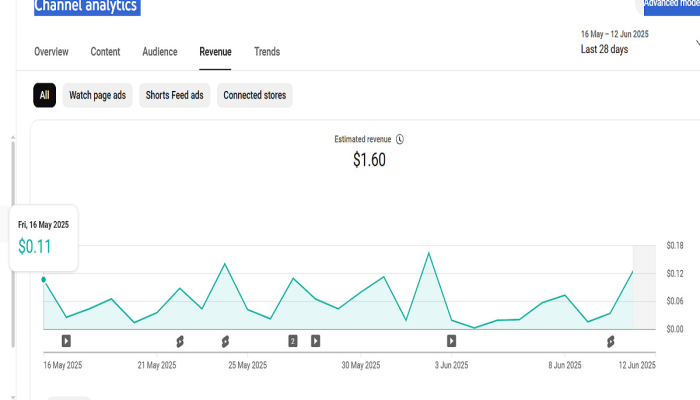
Task: Filter revenue by Shorts Feed ads
Action: (175, 95)
